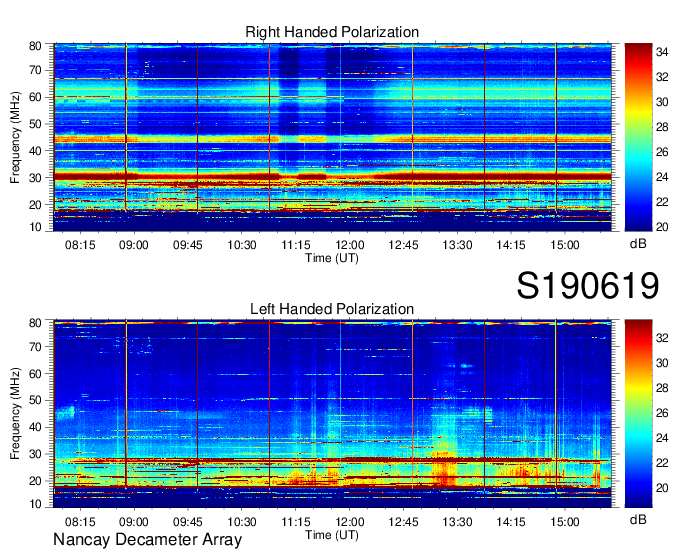Screen dimensions: 680x552
Task: Click 09:45 tick on Left Handed time axis
Action: point(188,522)
